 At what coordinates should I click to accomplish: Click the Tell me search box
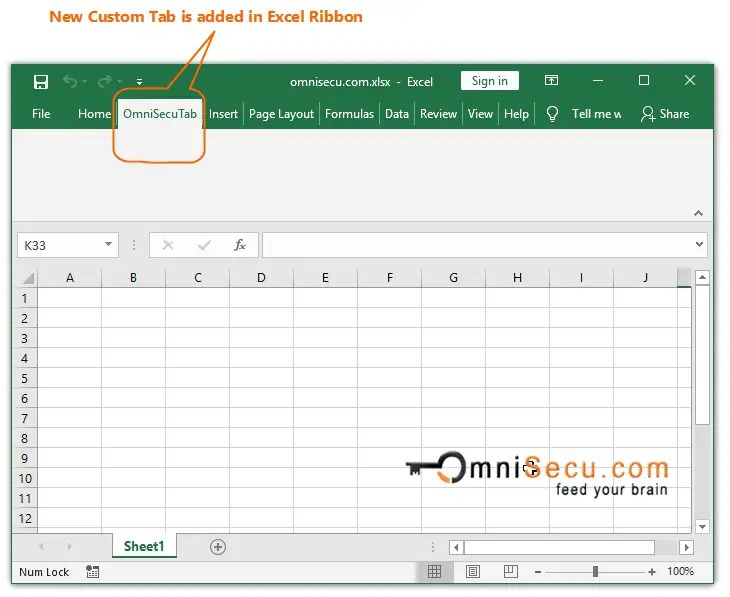coord(596,114)
